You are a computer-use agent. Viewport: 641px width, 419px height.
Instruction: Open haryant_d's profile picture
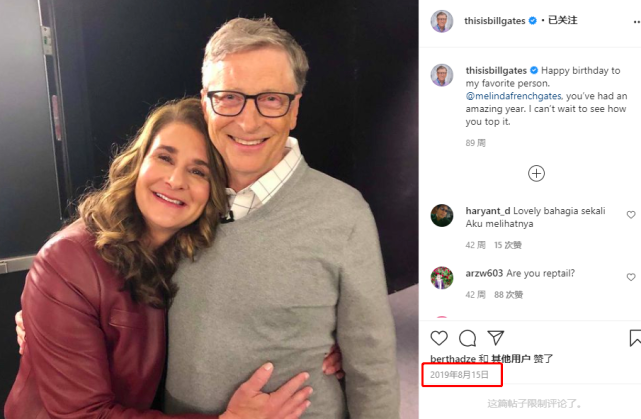point(442,215)
